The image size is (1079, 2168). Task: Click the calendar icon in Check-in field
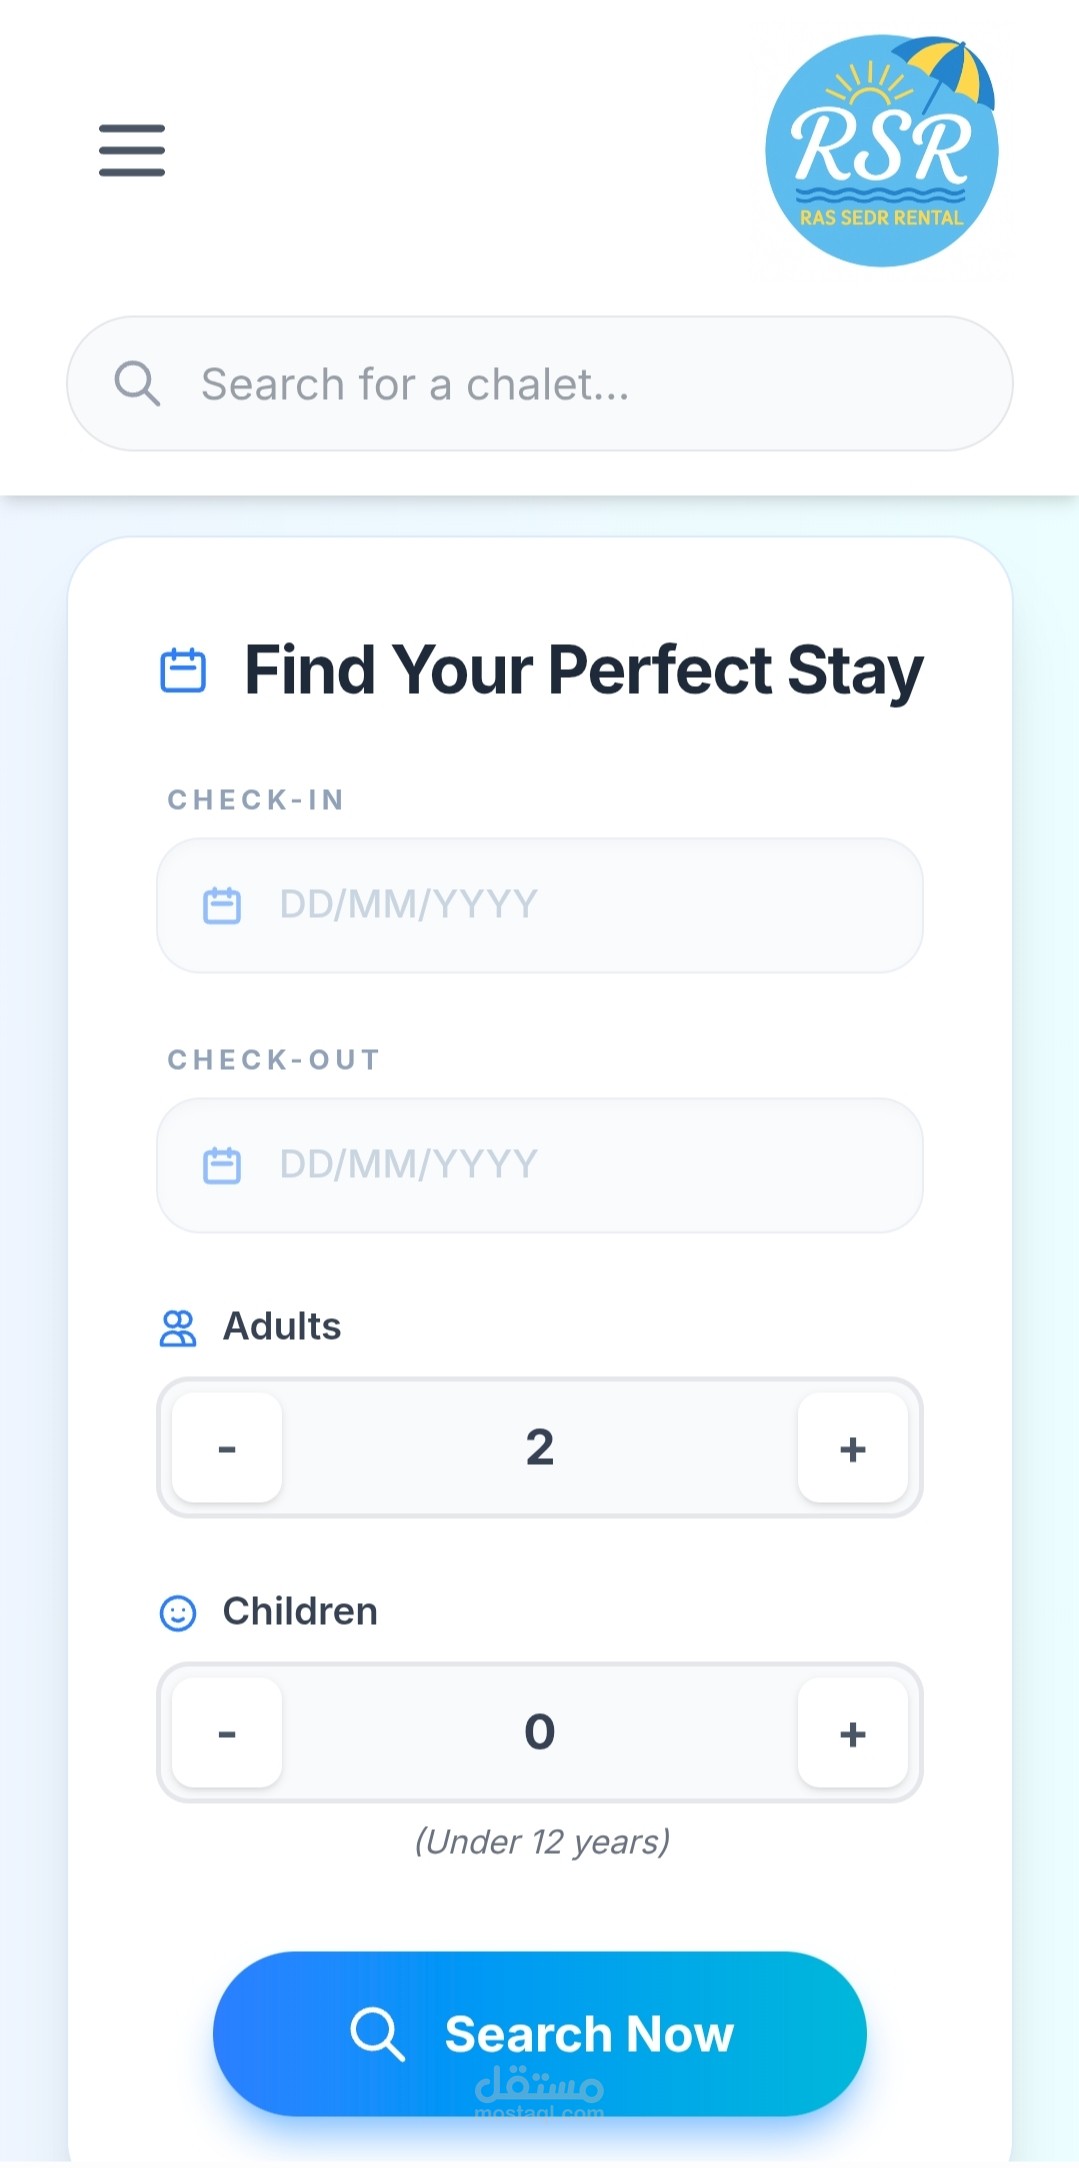coord(222,905)
